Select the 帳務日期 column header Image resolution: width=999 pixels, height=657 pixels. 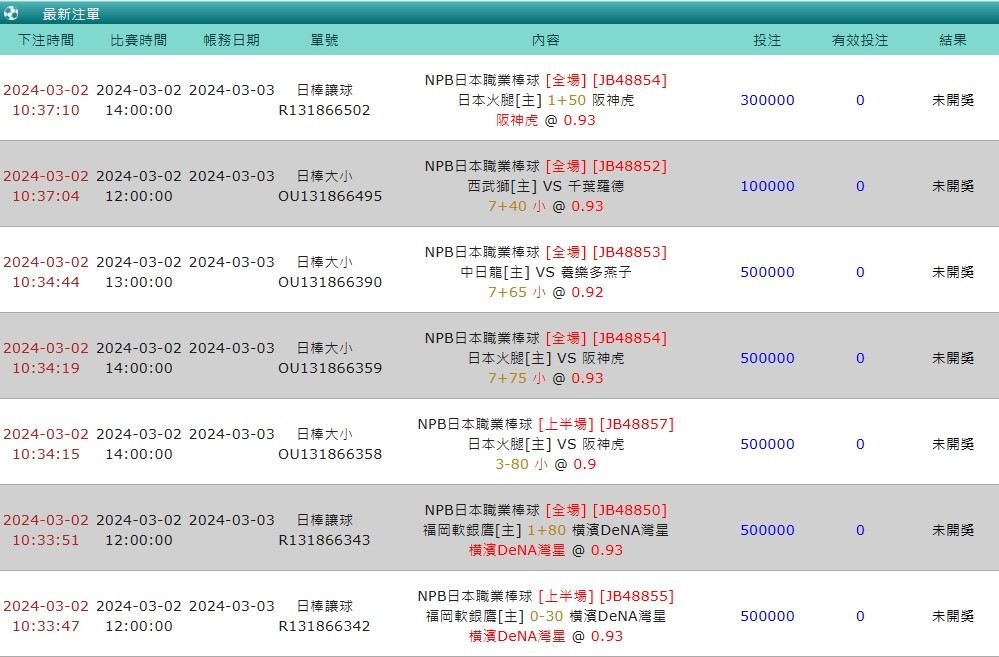pos(232,40)
